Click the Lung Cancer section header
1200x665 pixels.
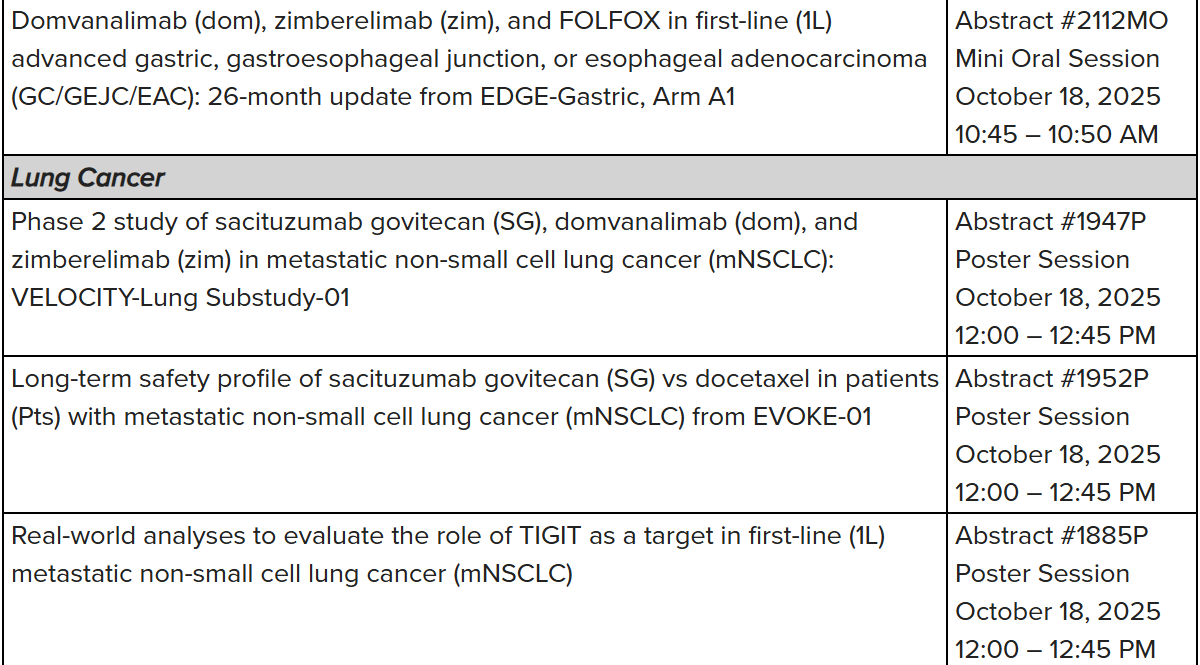coord(88,178)
